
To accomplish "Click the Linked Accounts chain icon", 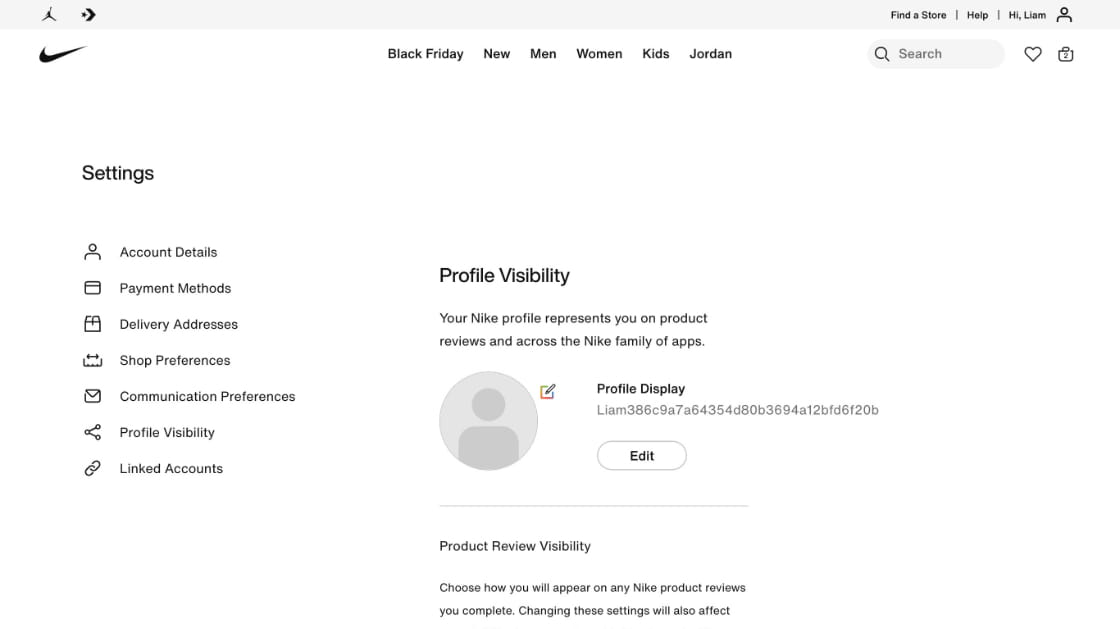I will 93,468.
